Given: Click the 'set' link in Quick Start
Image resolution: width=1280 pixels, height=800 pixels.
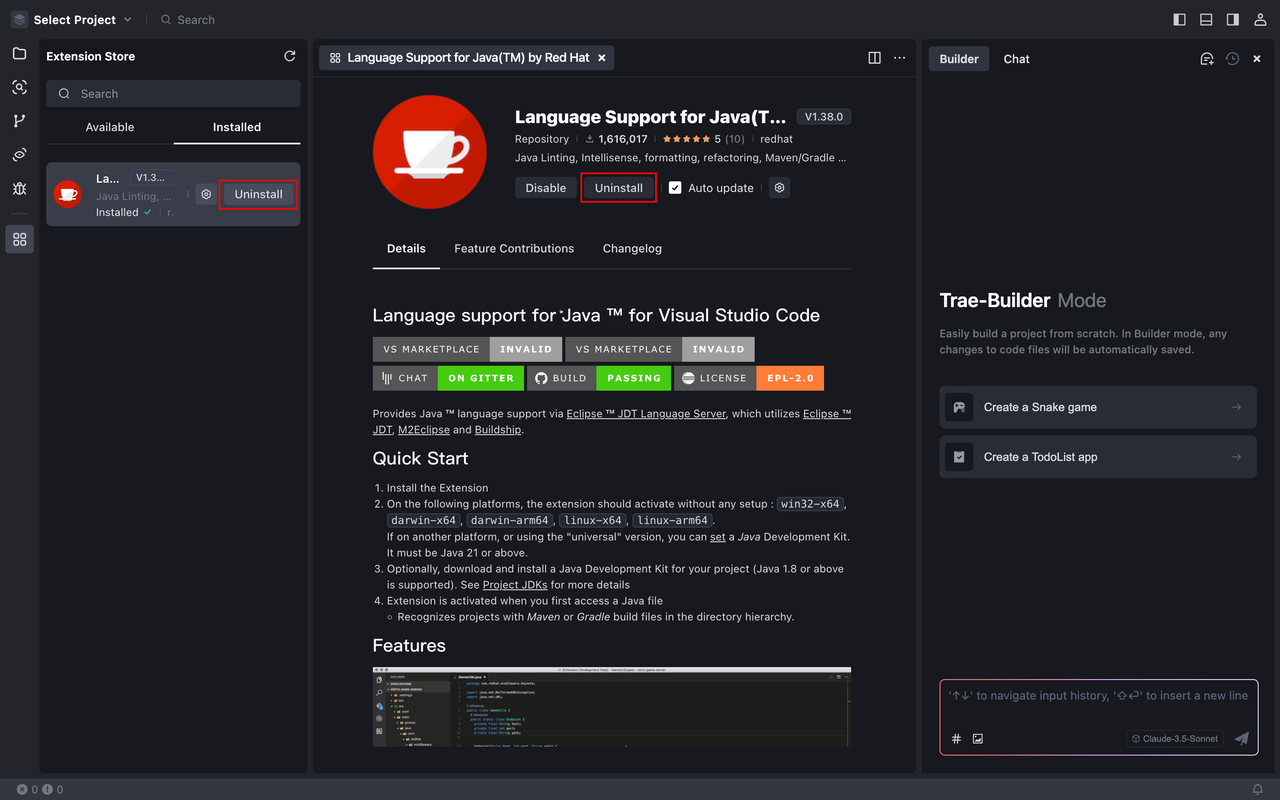Looking at the screenshot, I should pos(718,536).
